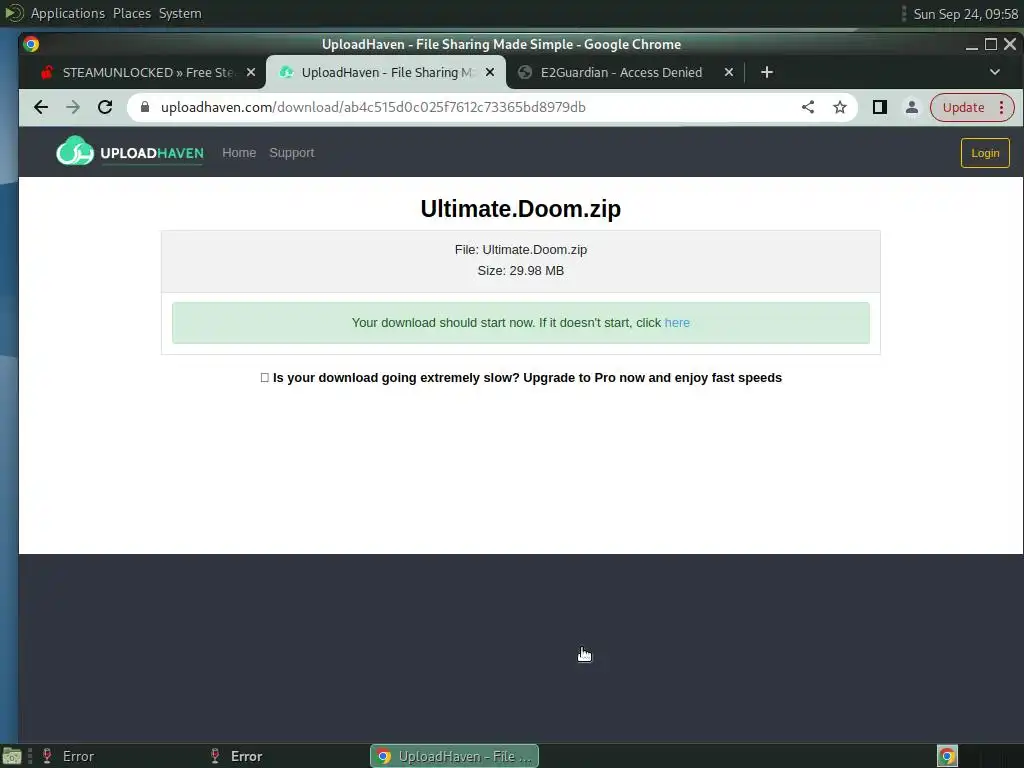Screen dimensions: 1024x768
Task: Share this page using the share icon
Action: (x=808, y=107)
